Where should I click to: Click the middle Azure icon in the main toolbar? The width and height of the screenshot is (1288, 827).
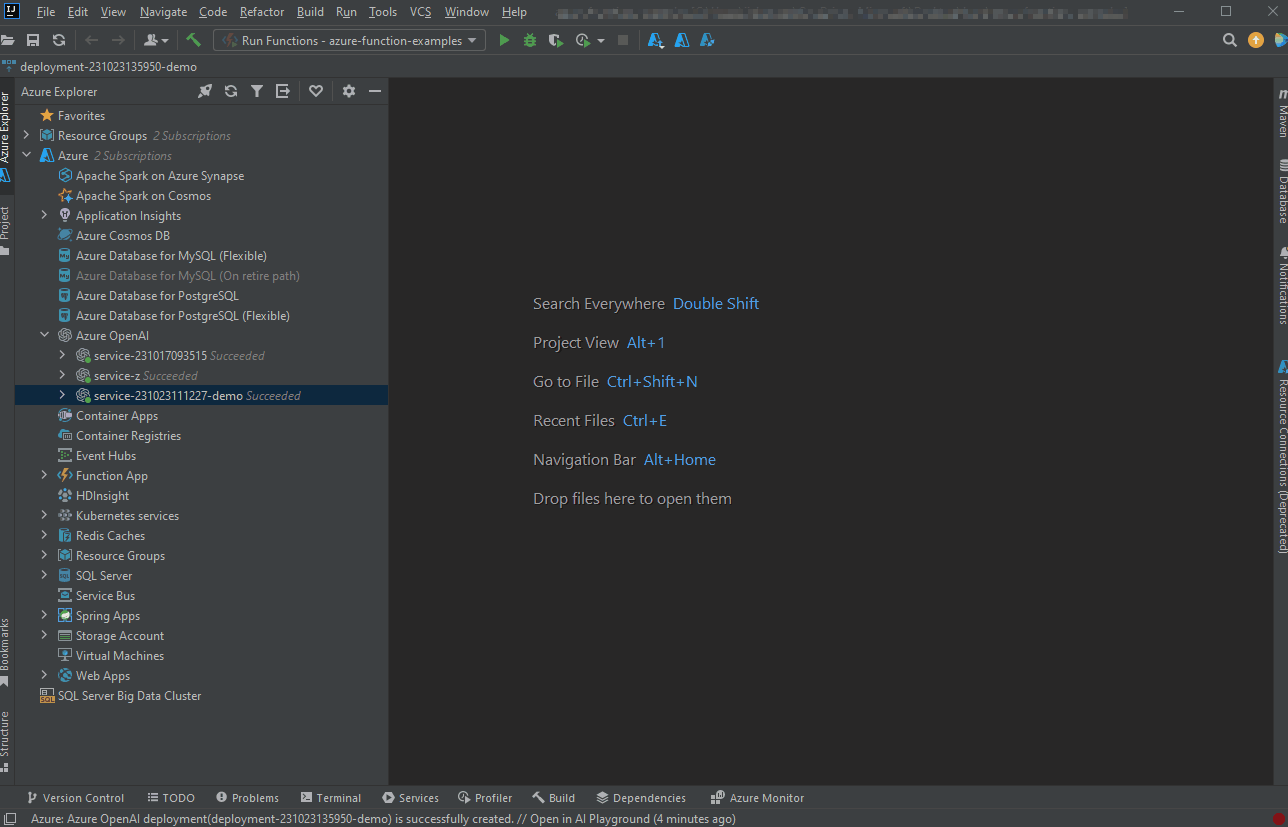682,40
